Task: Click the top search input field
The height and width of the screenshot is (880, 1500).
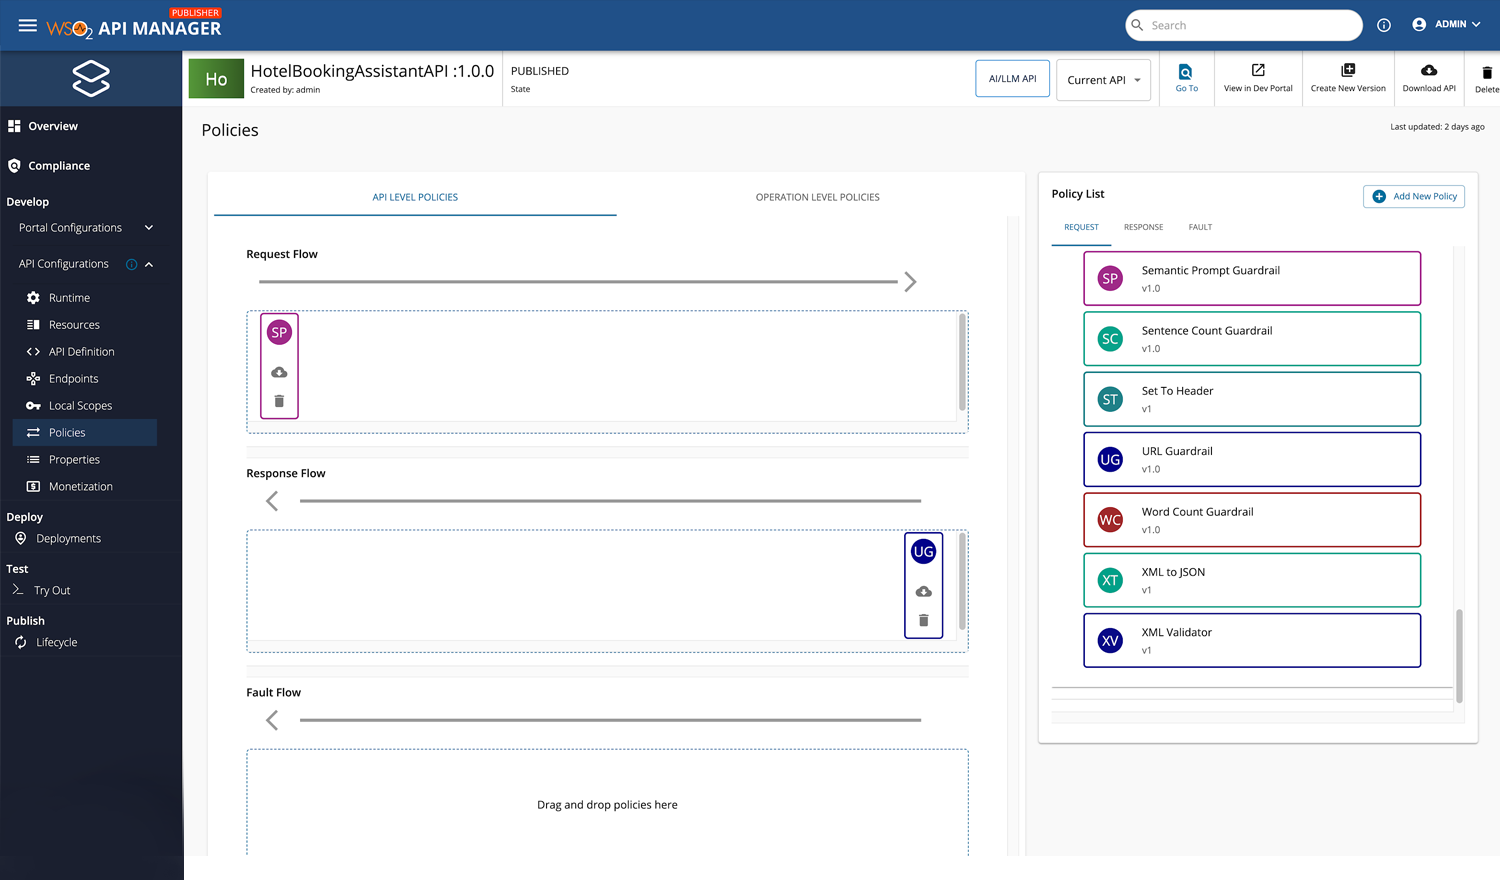Action: point(1250,25)
